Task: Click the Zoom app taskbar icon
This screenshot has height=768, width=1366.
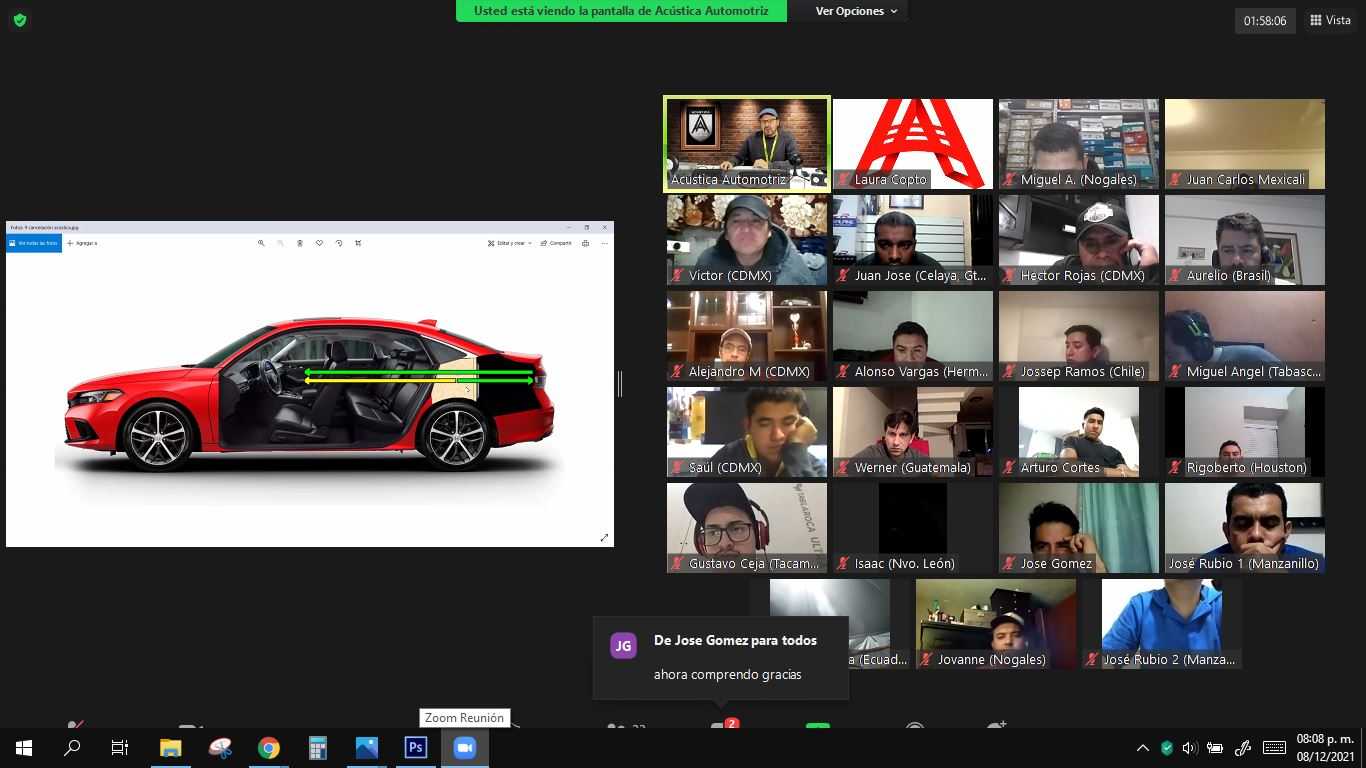Action: coord(464,748)
